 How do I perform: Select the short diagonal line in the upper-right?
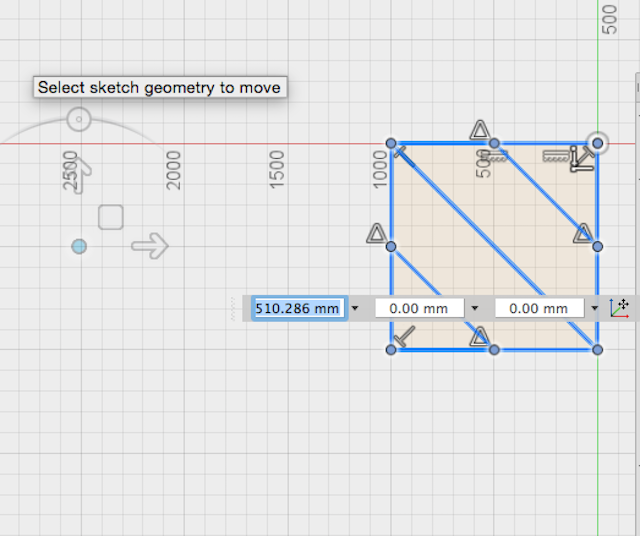546,195
